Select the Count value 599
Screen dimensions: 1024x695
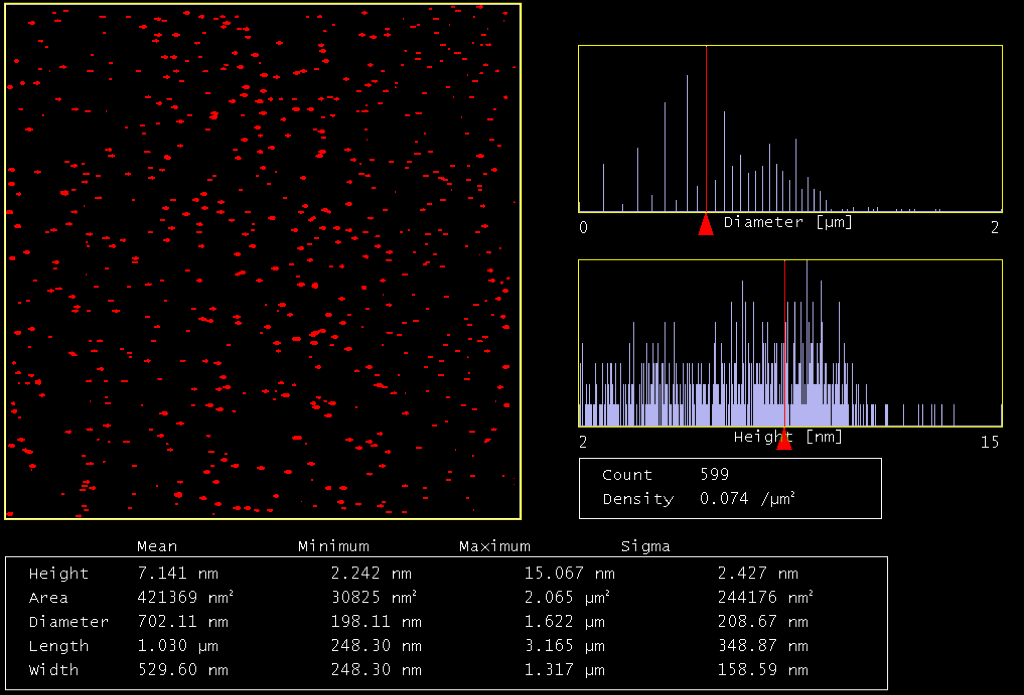714,474
